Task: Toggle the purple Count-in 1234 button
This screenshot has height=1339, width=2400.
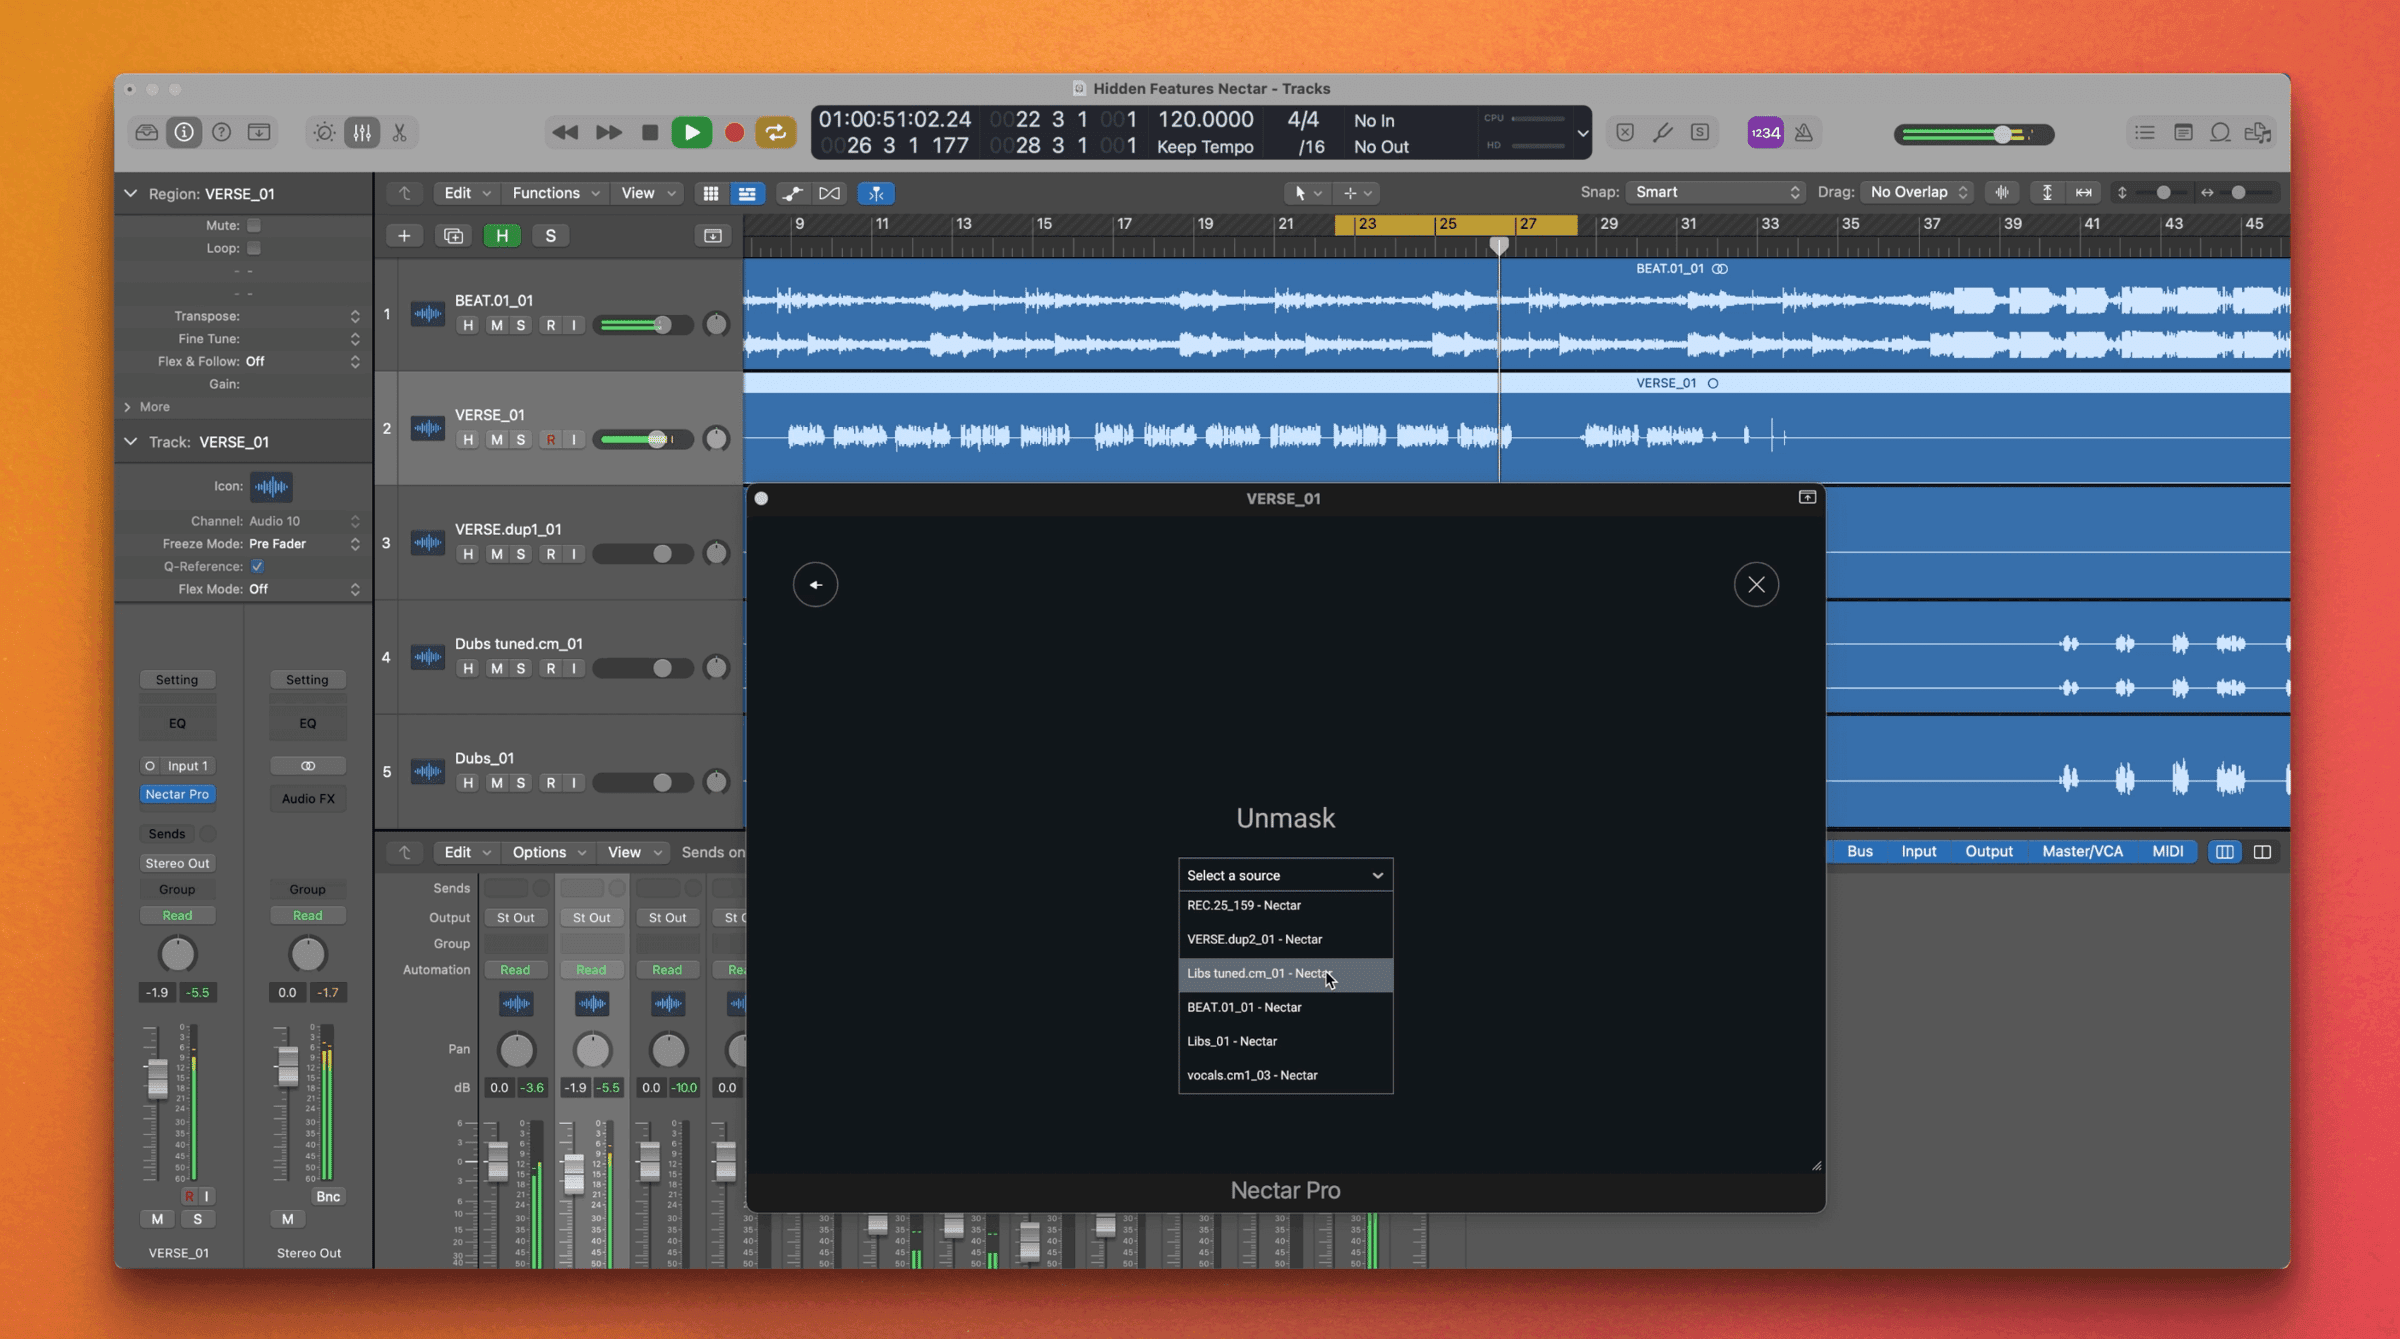Action: click(x=1765, y=132)
